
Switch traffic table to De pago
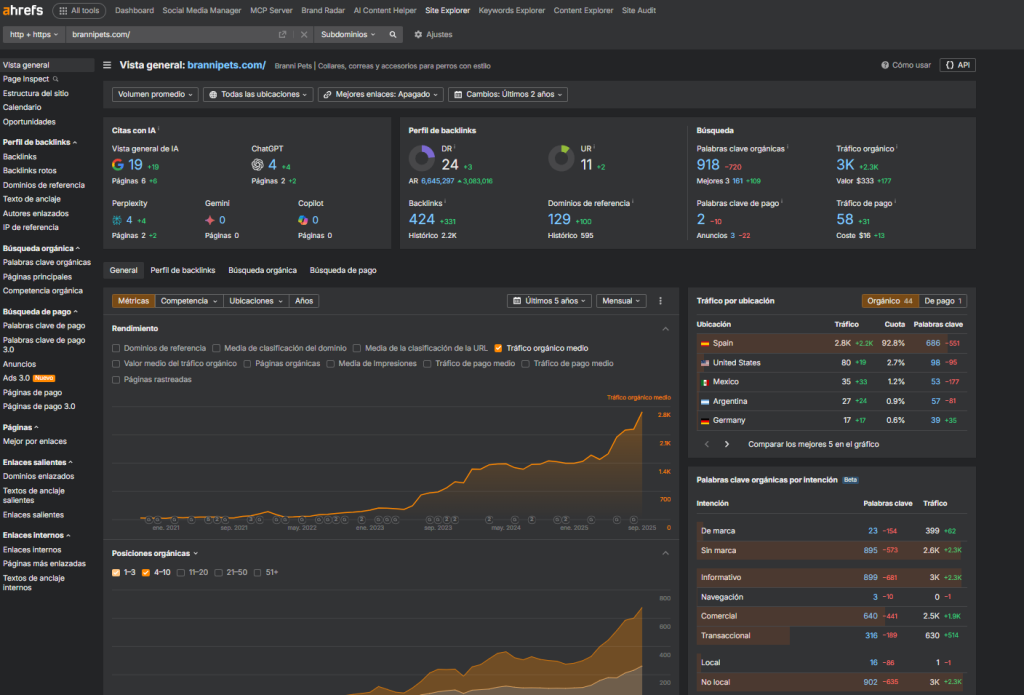point(942,301)
